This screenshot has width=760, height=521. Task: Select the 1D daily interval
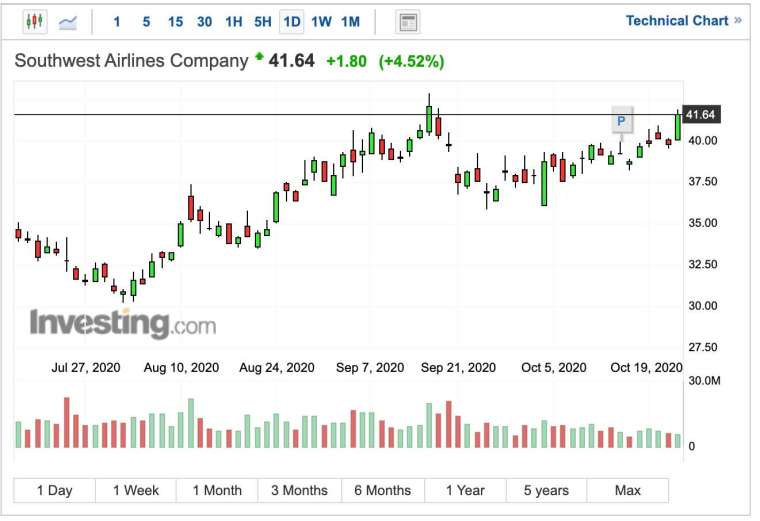pyautogui.click(x=292, y=22)
